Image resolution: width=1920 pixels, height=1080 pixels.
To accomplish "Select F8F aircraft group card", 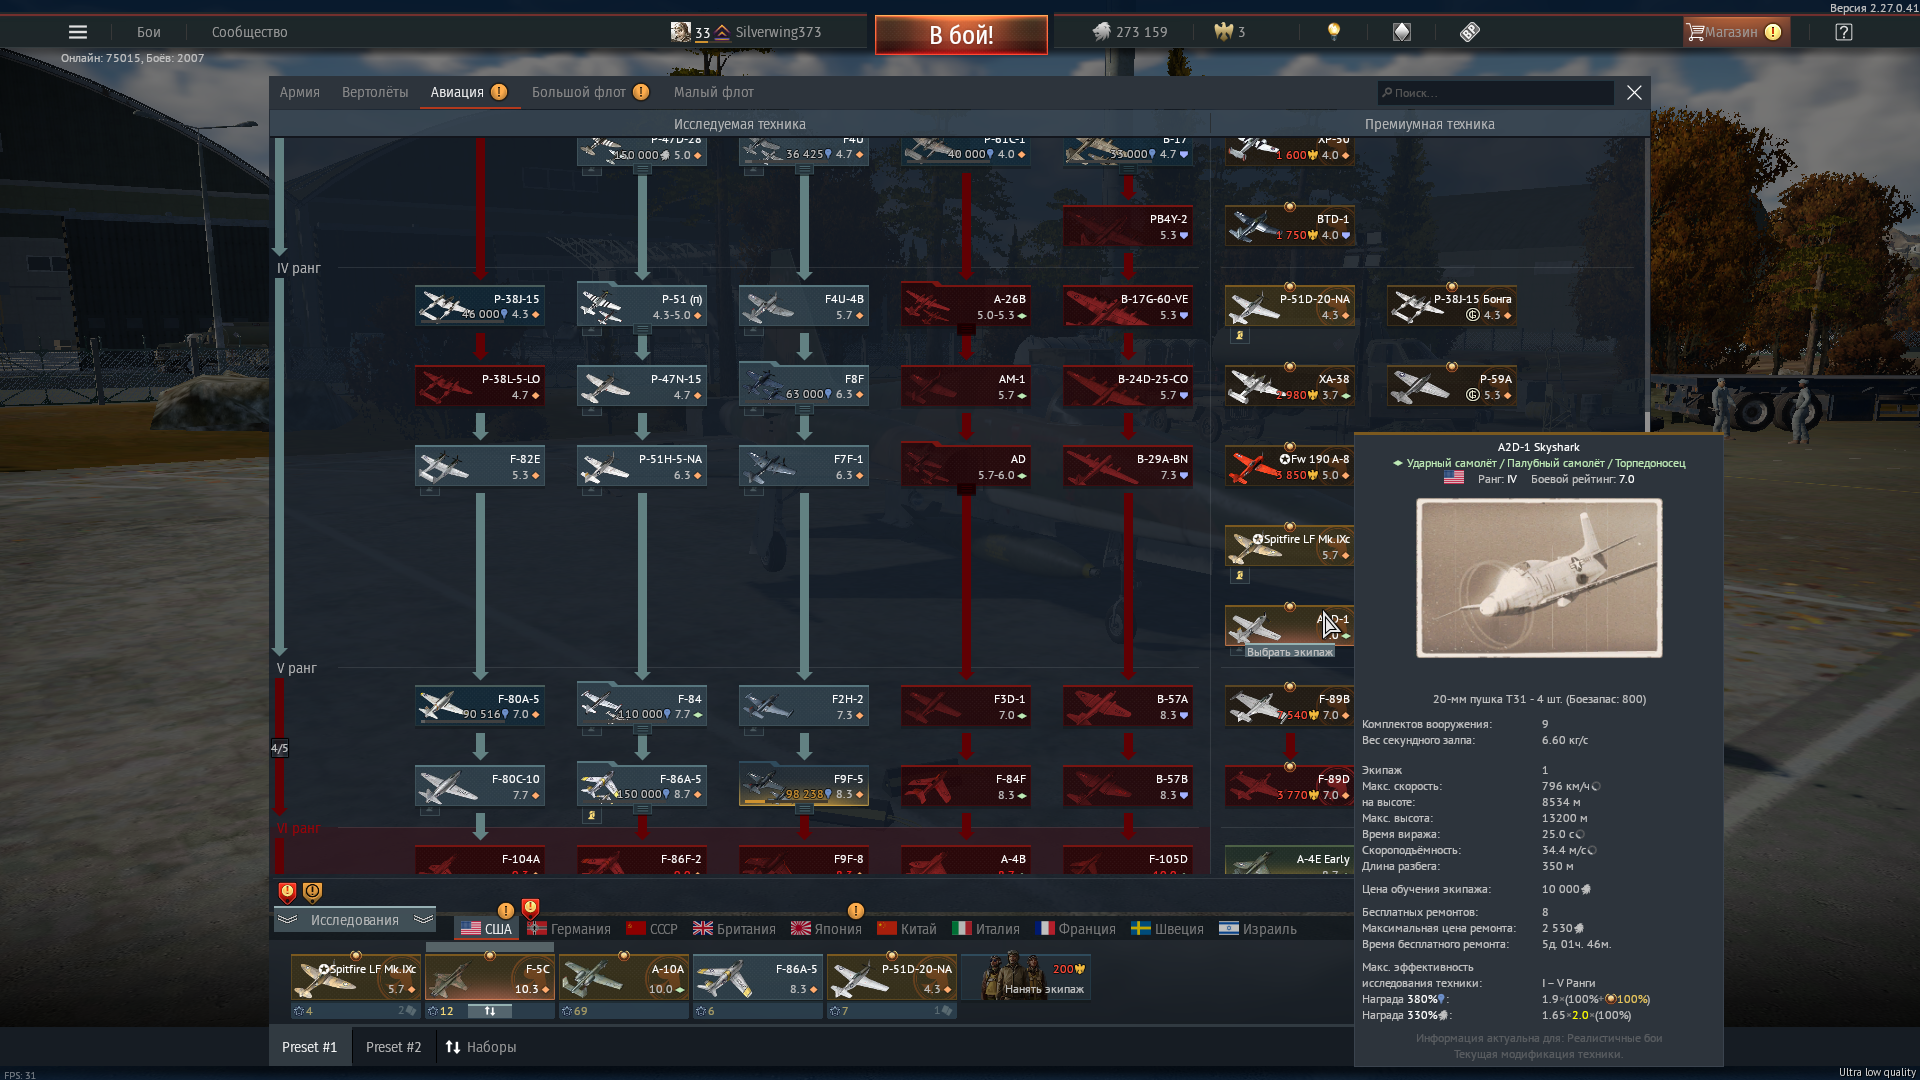I will coord(804,386).
